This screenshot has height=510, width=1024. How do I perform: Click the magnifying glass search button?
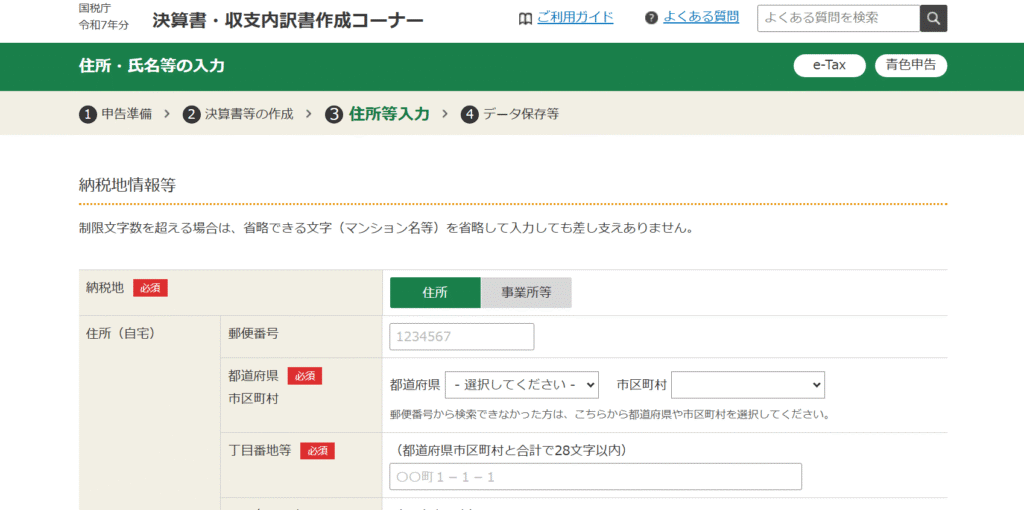[x=932, y=19]
